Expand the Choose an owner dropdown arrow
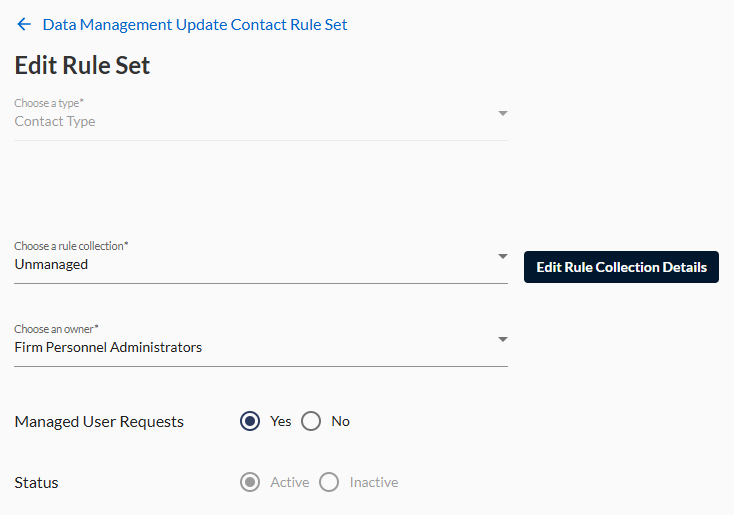This screenshot has width=734, height=515. pos(503,339)
